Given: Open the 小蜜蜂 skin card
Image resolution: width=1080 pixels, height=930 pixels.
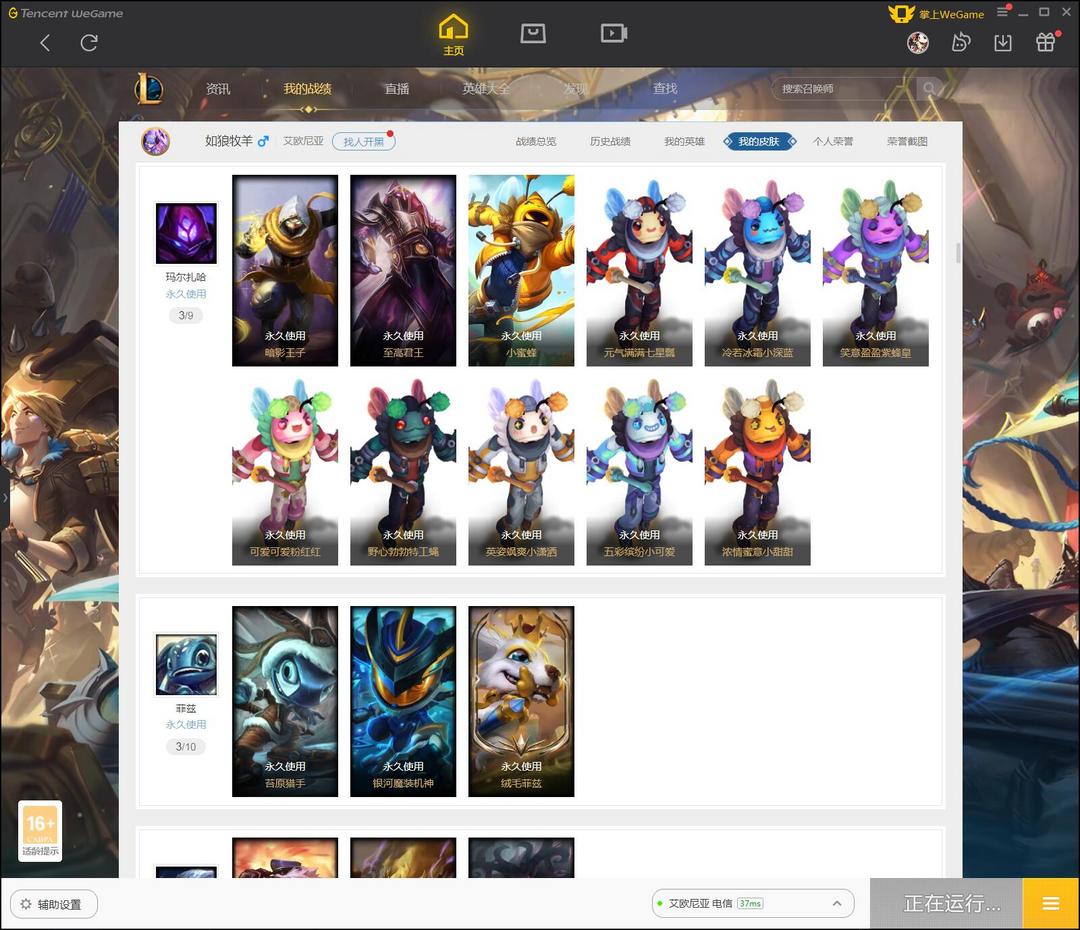Looking at the screenshot, I should click(x=521, y=270).
